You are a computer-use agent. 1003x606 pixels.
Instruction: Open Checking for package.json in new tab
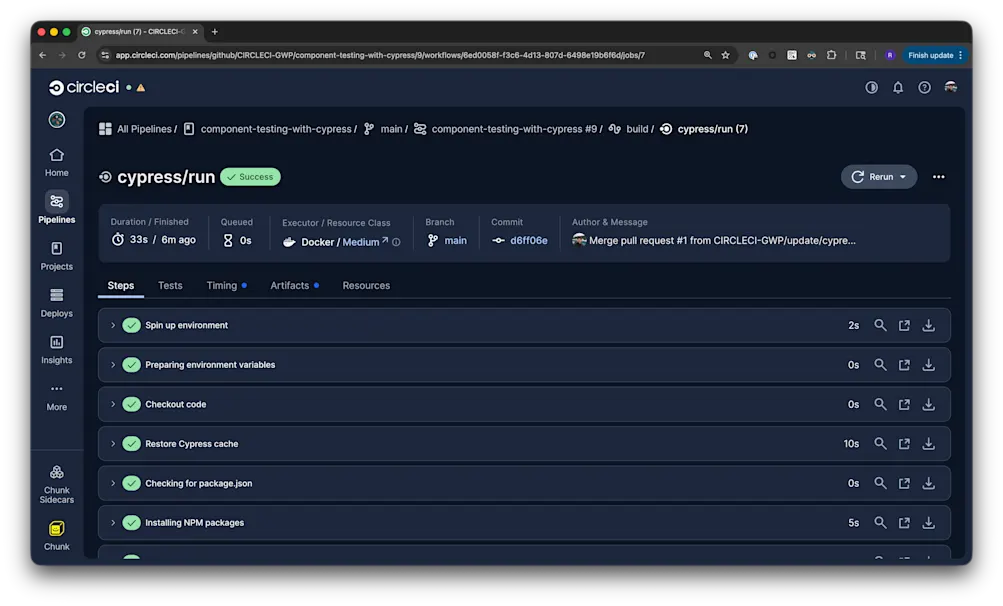904,483
